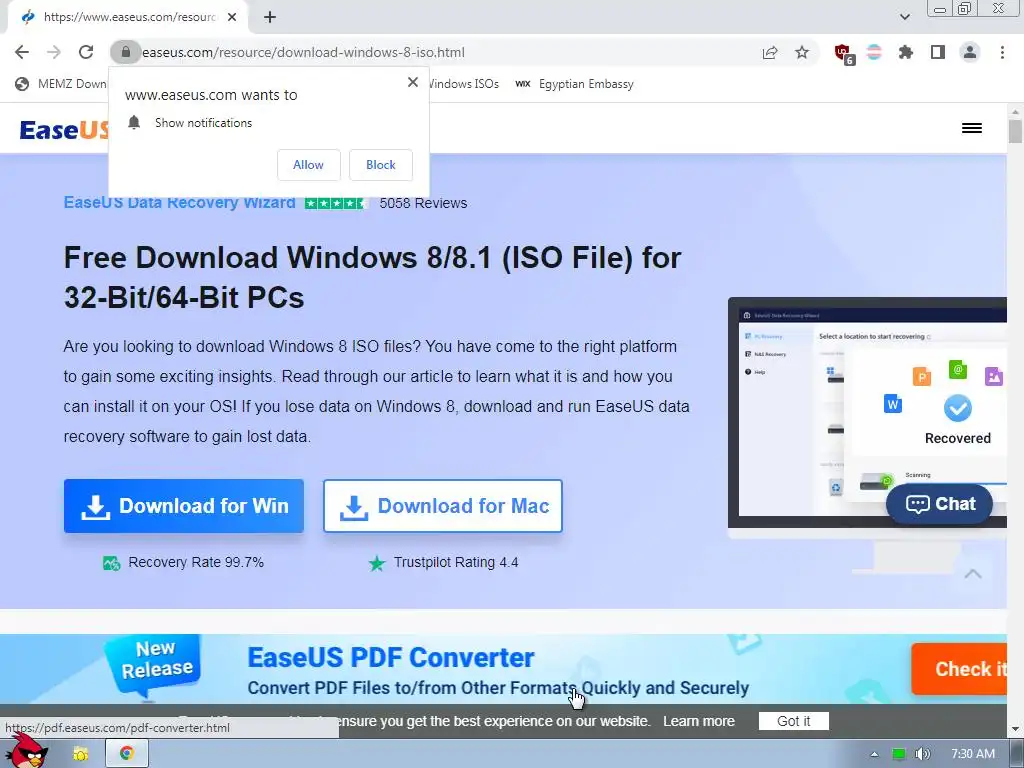Go back to the previous page
Screen dimensions: 1024x768
pyautogui.click(x=22, y=52)
